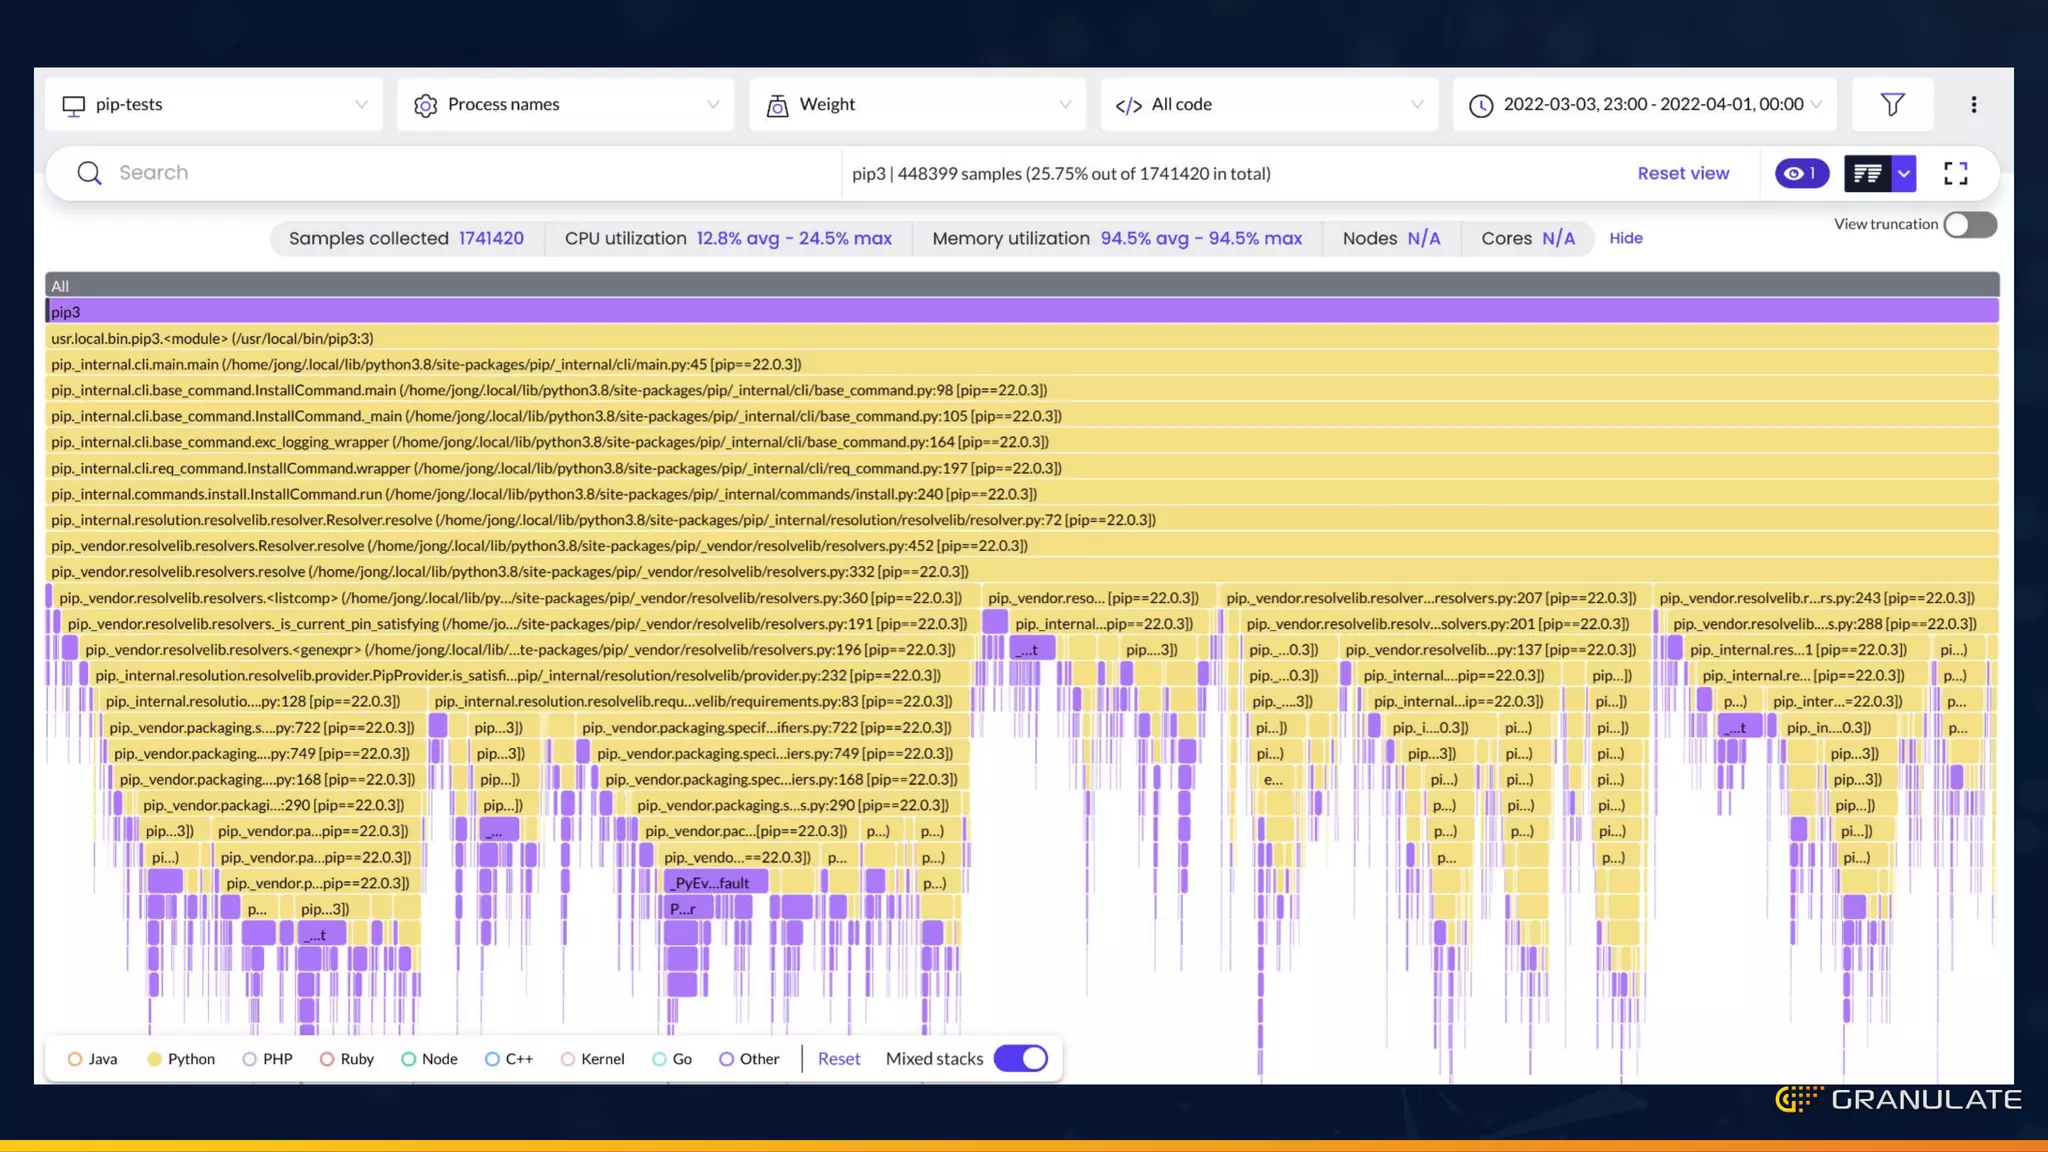Click the Reset view link

1683,173
